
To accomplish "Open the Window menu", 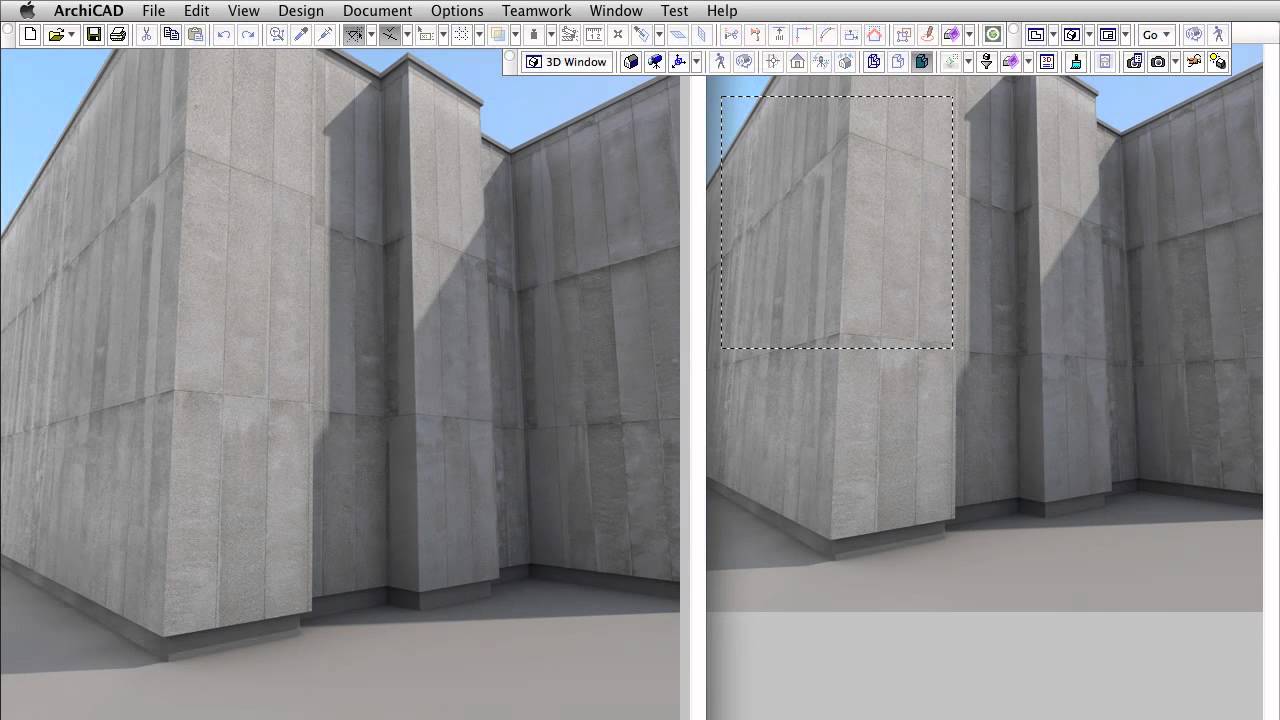I will pos(615,11).
